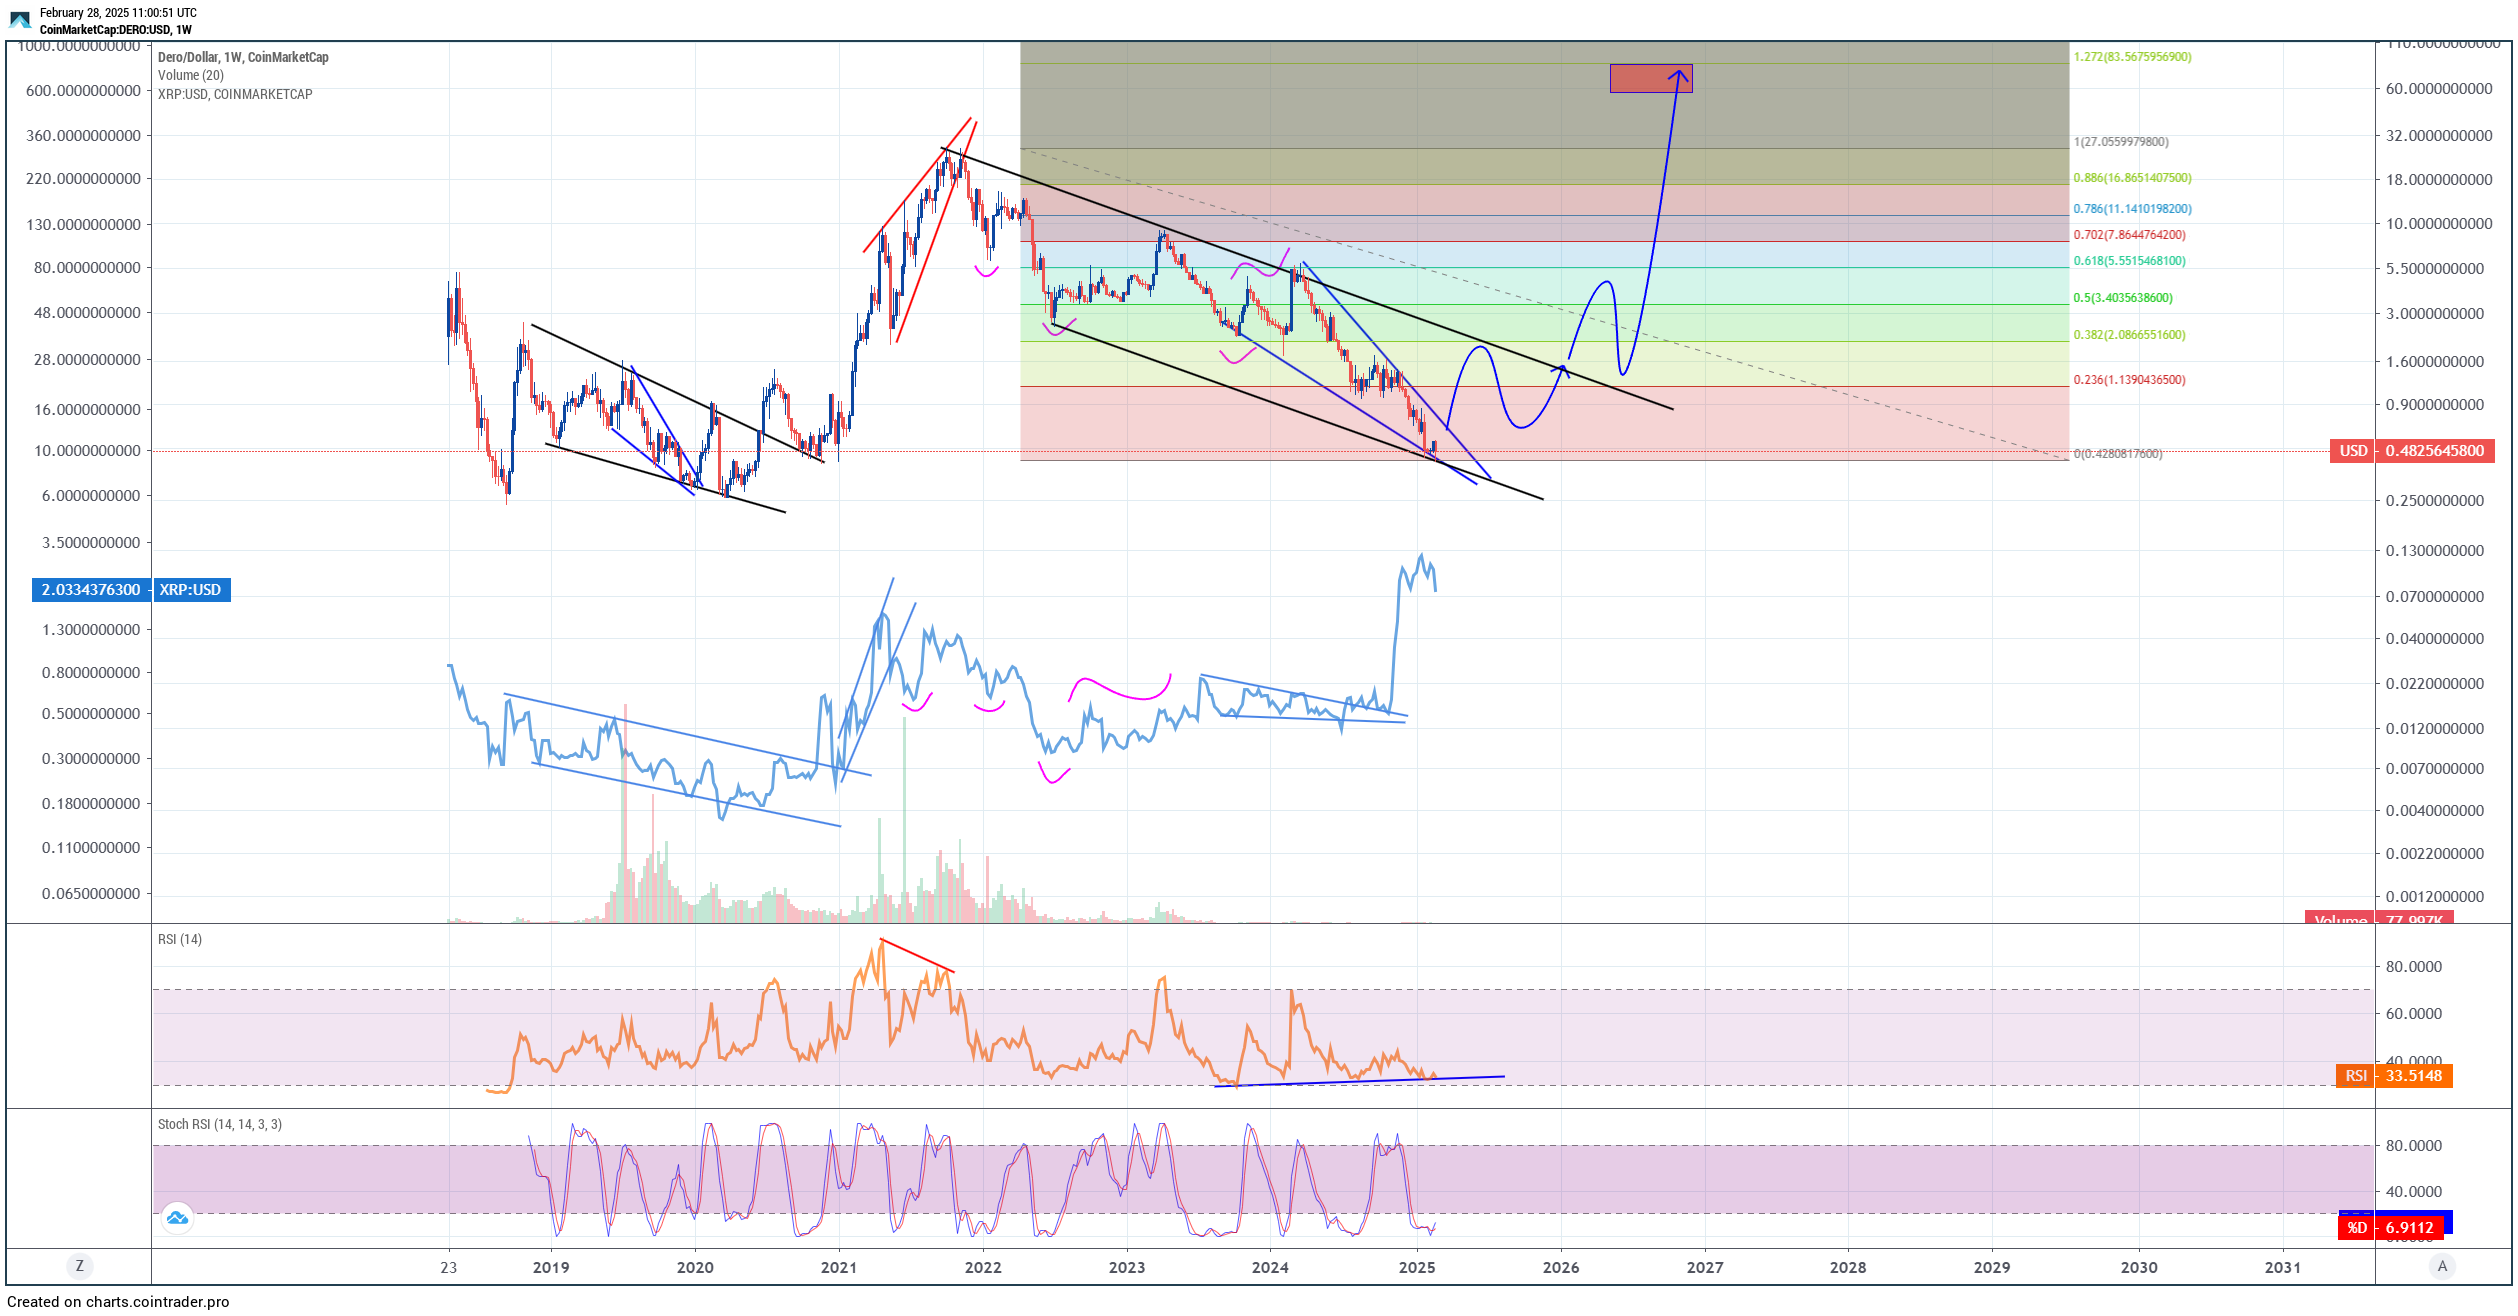Select the Volume (20) indicator legend
2518x1316 pixels.
191,75
